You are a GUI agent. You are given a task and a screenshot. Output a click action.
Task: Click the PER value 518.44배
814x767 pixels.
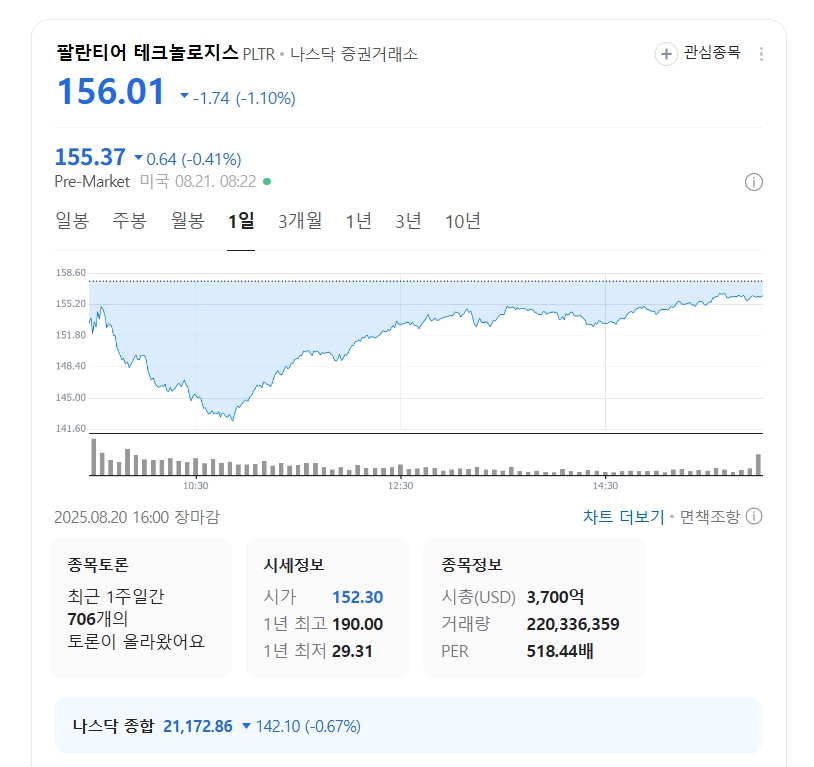coord(560,651)
